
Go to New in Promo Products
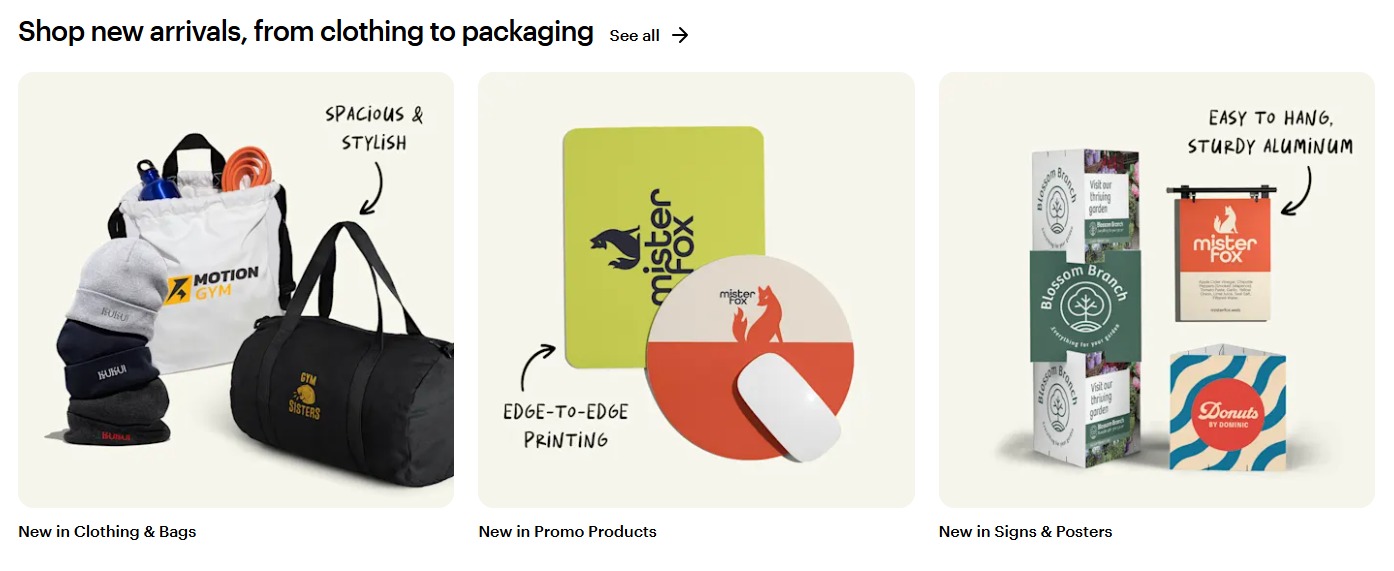pos(567,532)
